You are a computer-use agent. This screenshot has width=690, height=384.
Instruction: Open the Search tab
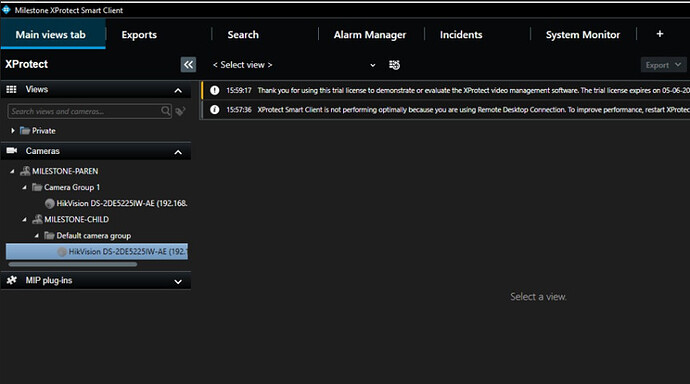[x=243, y=35]
